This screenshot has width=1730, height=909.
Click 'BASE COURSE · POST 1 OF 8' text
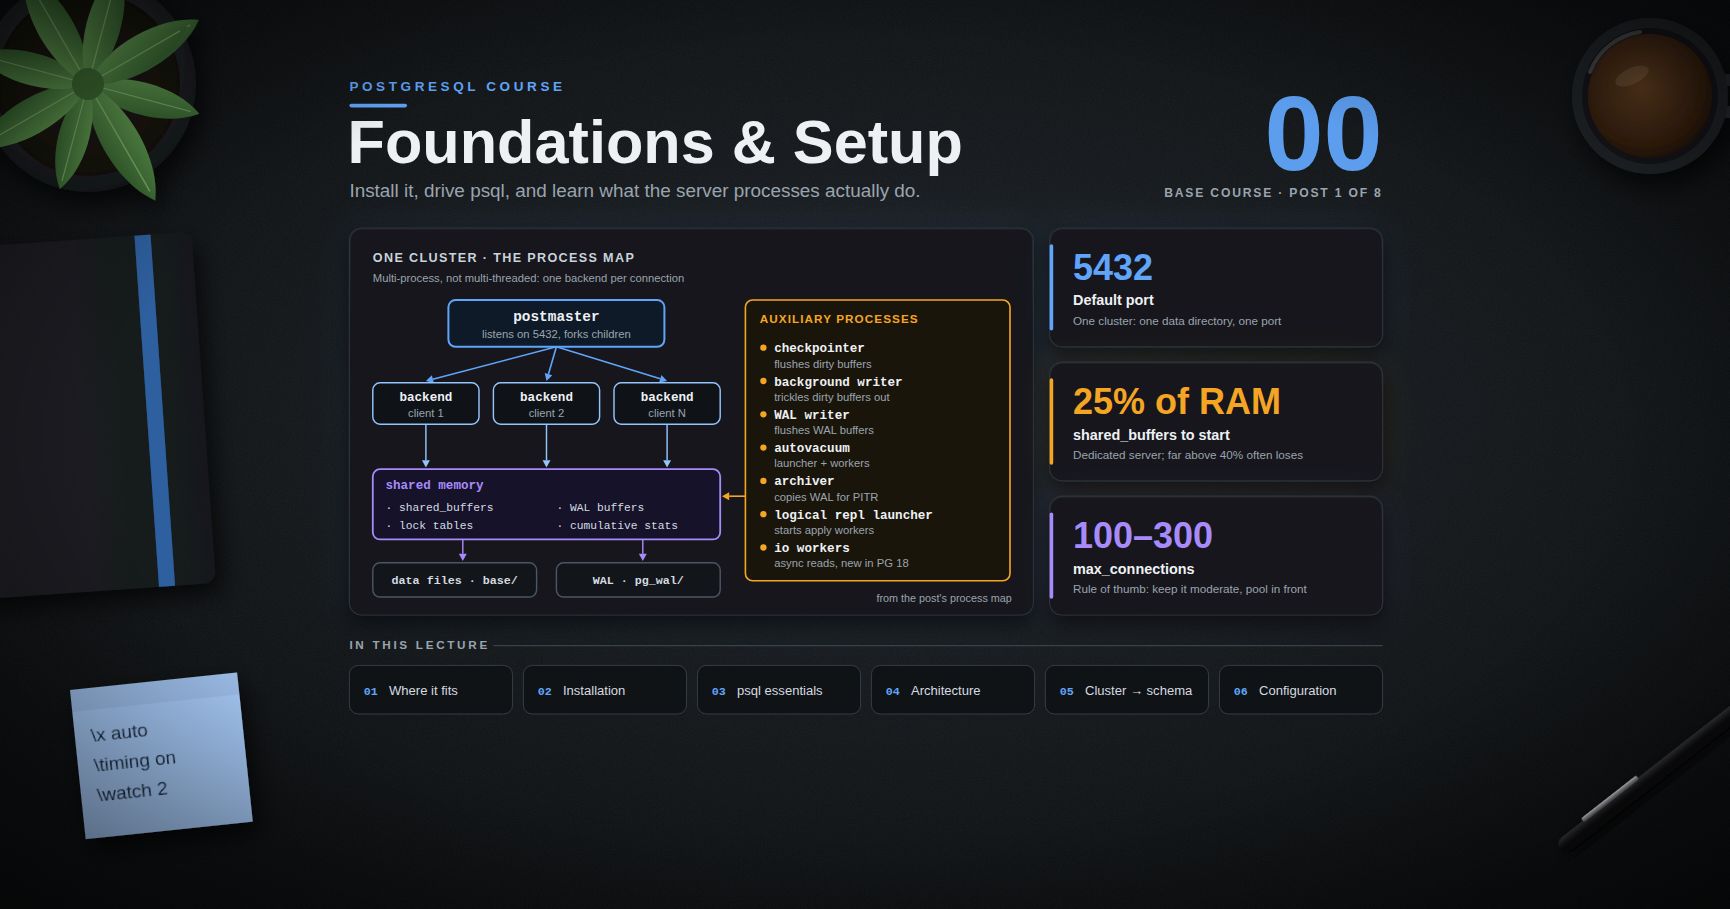coord(1272,192)
